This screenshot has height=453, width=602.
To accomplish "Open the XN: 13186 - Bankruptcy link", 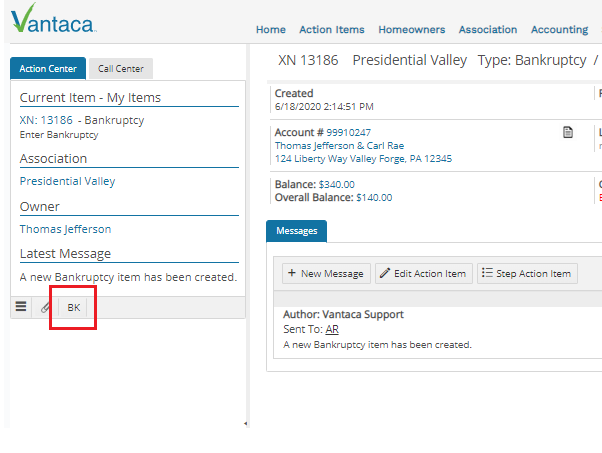I will point(82,120).
